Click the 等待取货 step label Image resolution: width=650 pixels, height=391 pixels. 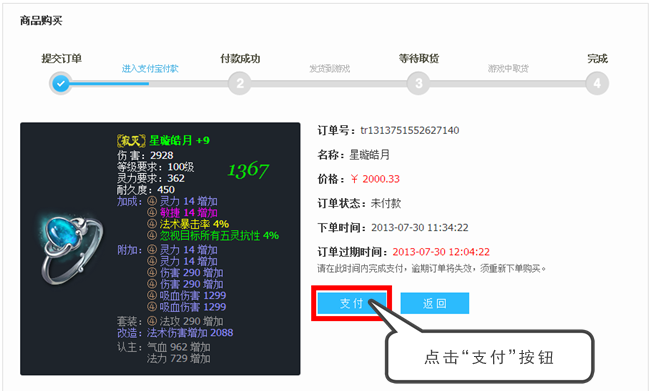click(419, 58)
